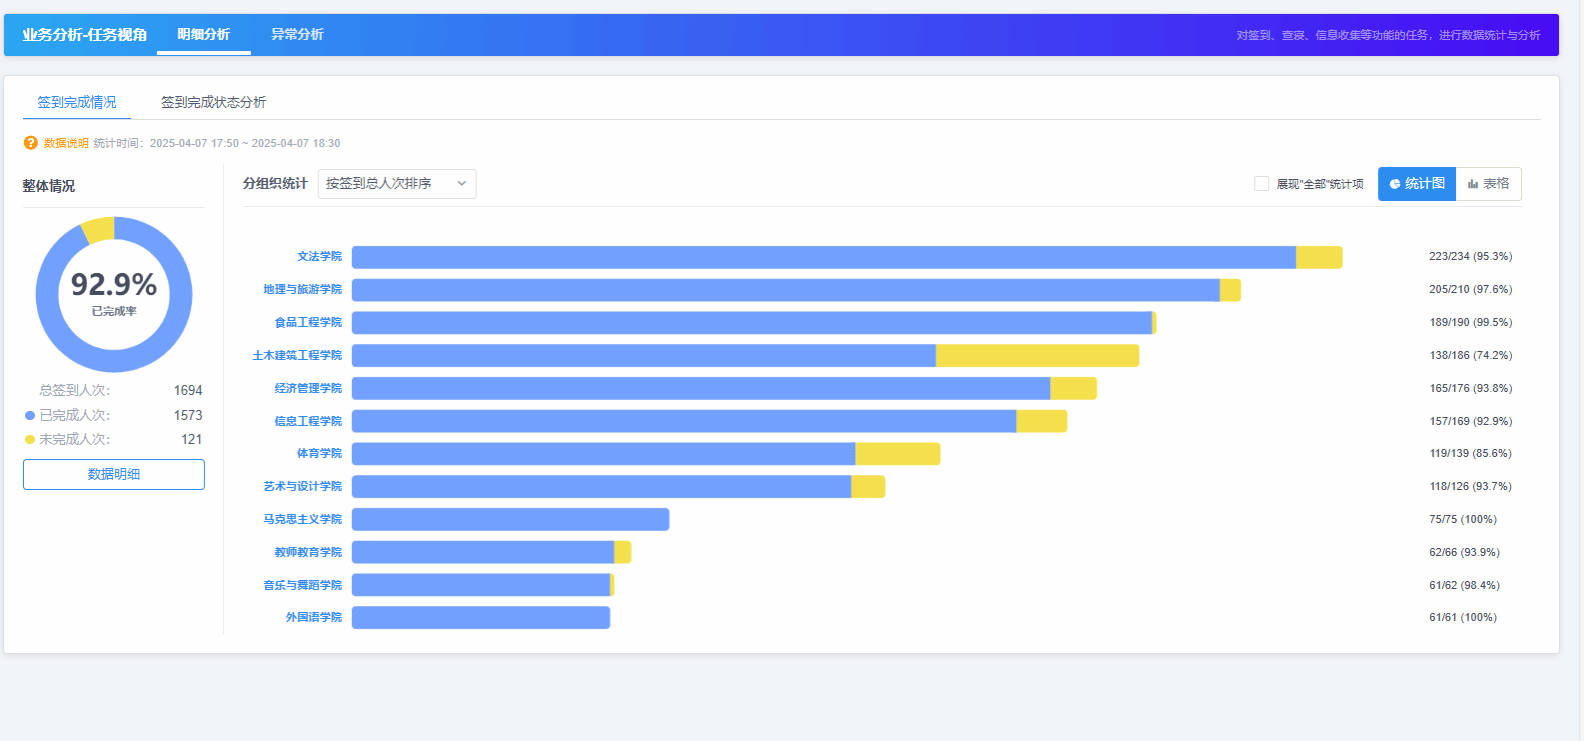This screenshot has width=1584, height=741.
Task: Click the orange question mark data info icon
Action: coord(31,143)
